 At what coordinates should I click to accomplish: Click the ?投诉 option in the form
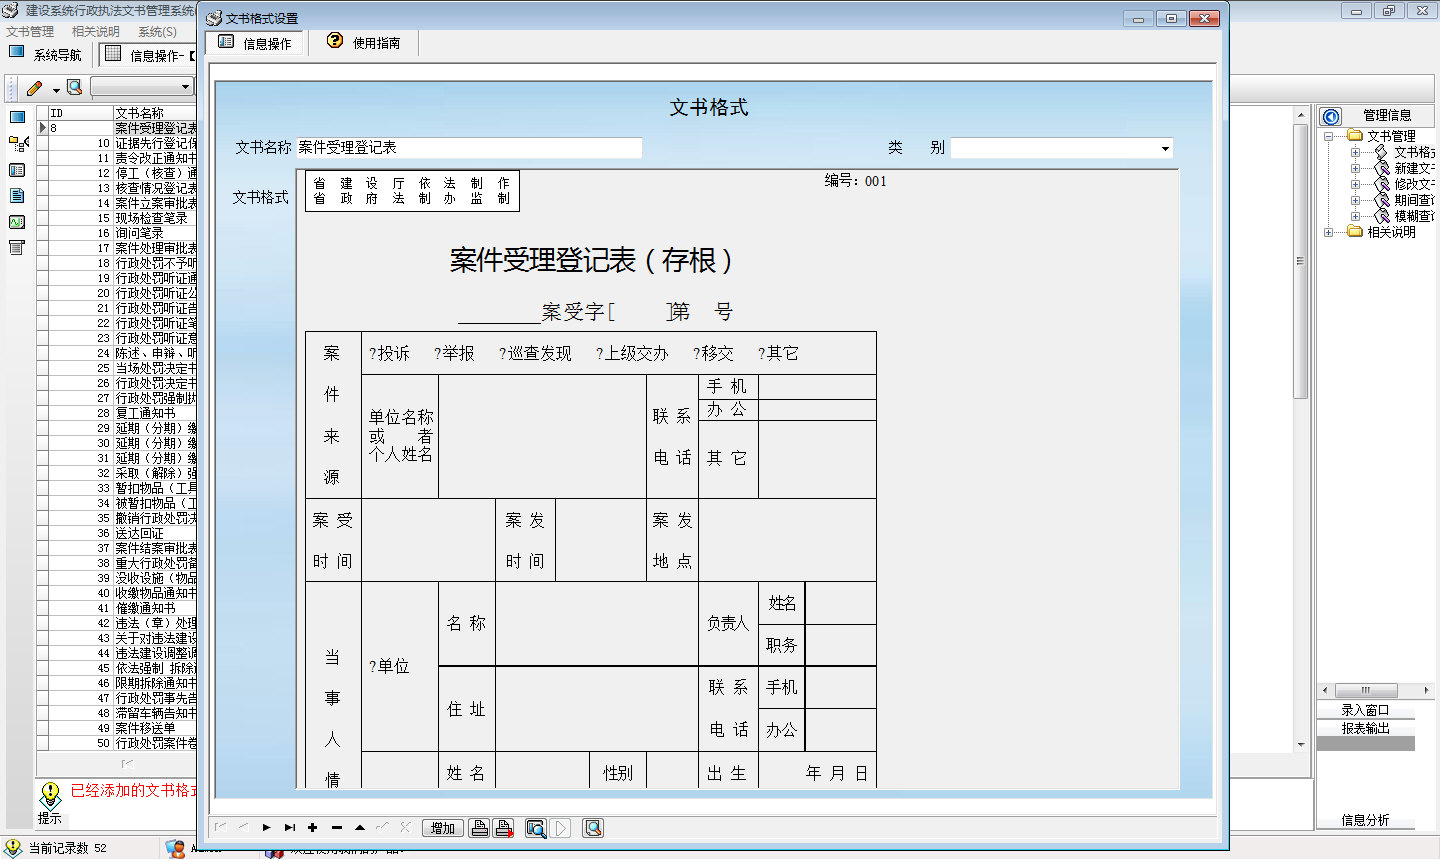pyautogui.click(x=389, y=354)
